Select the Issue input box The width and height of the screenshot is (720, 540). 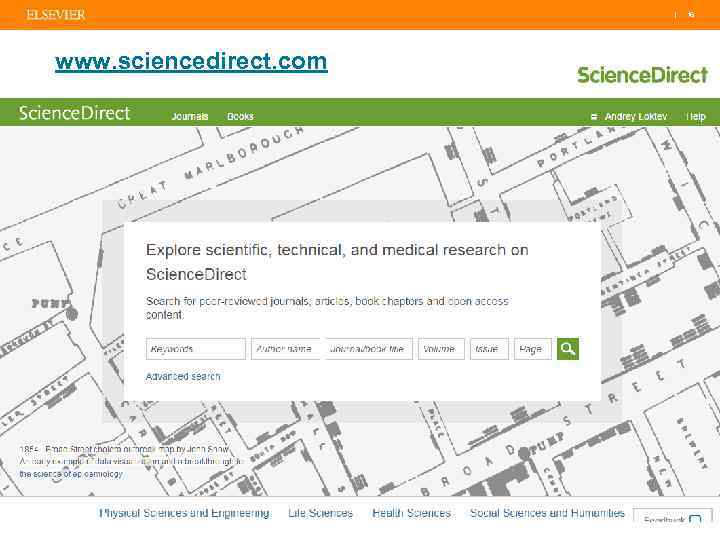(x=490, y=349)
